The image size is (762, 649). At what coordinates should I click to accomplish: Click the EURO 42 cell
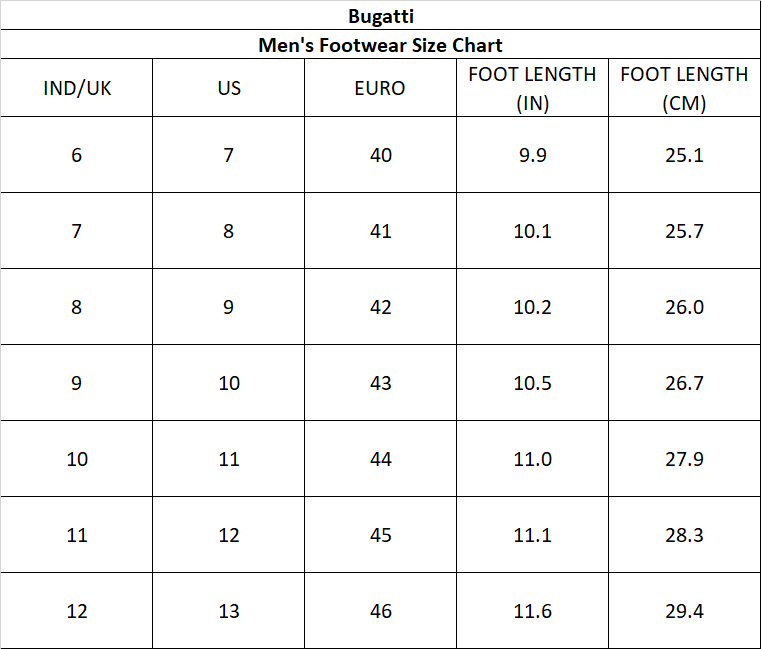tap(380, 307)
